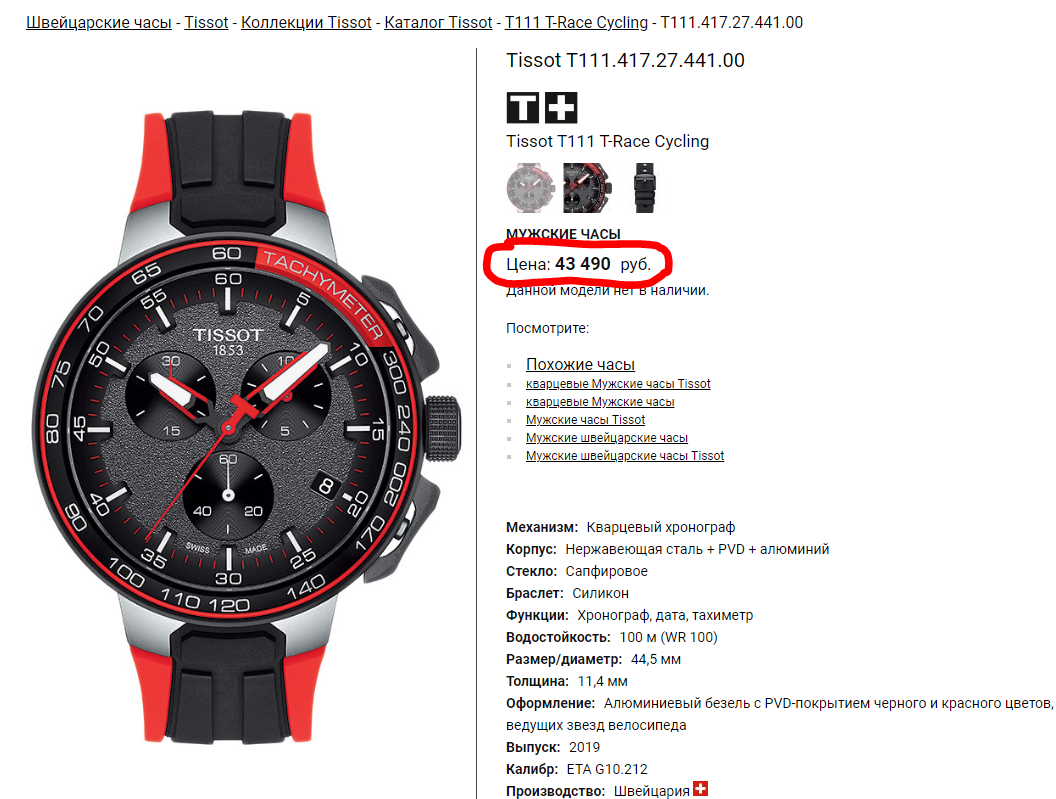Go to Каталог Tissot breadcrumb

[438, 22]
